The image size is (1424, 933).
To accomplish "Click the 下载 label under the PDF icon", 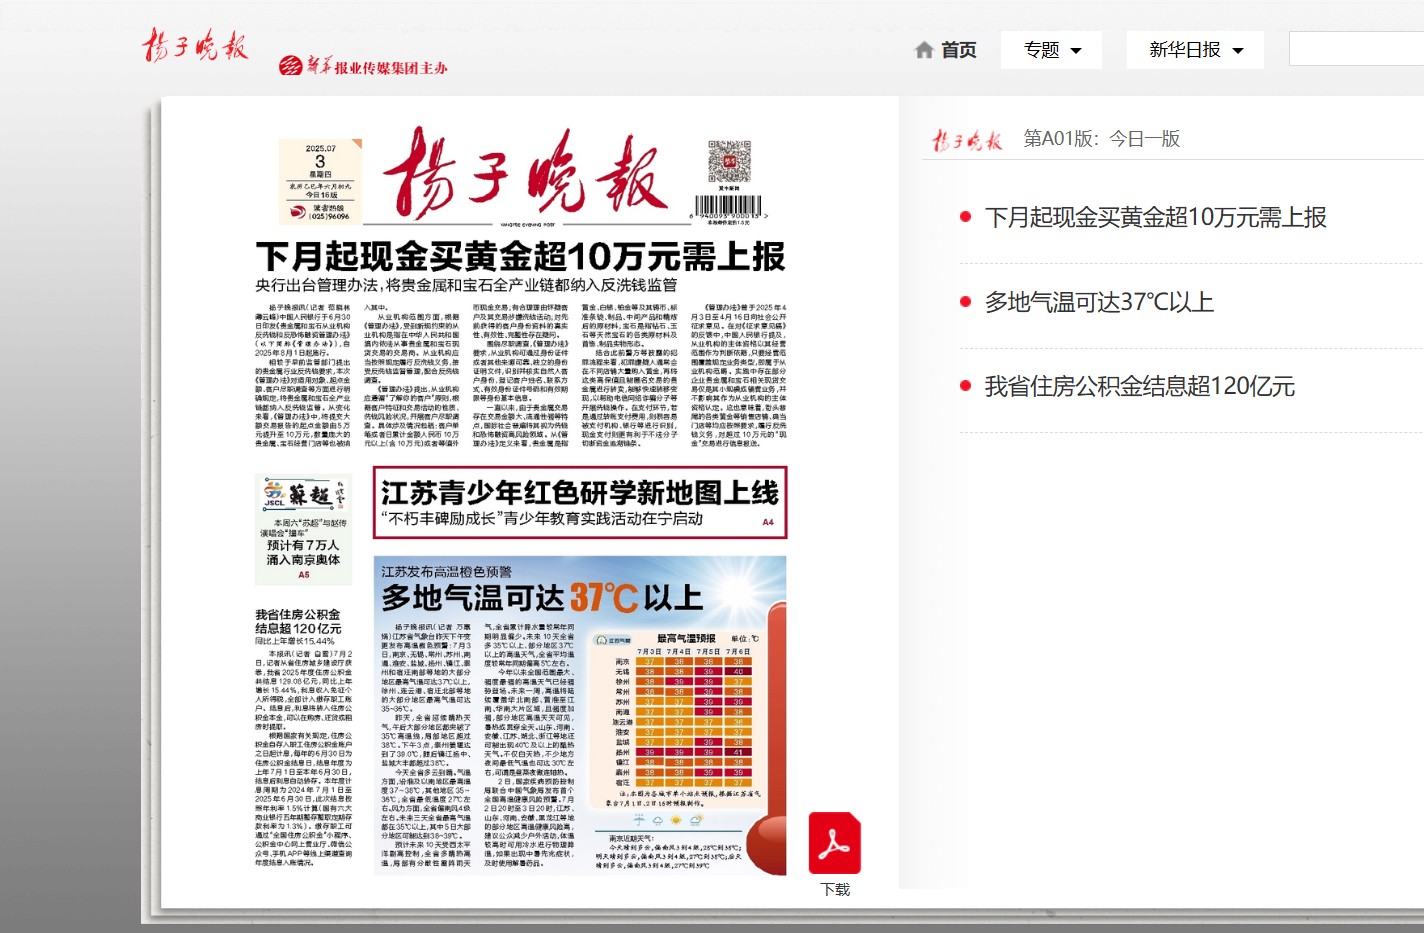I will pyautogui.click(x=835, y=889).
